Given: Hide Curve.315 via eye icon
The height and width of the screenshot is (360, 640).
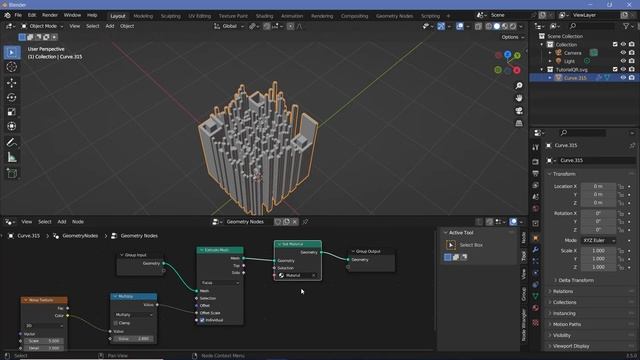Looking at the screenshot, I should 623,78.
